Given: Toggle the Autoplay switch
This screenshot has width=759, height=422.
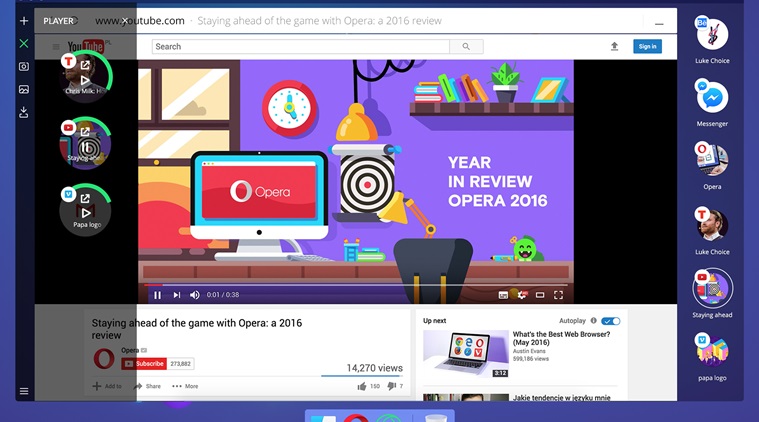Looking at the screenshot, I should [610, 321].
